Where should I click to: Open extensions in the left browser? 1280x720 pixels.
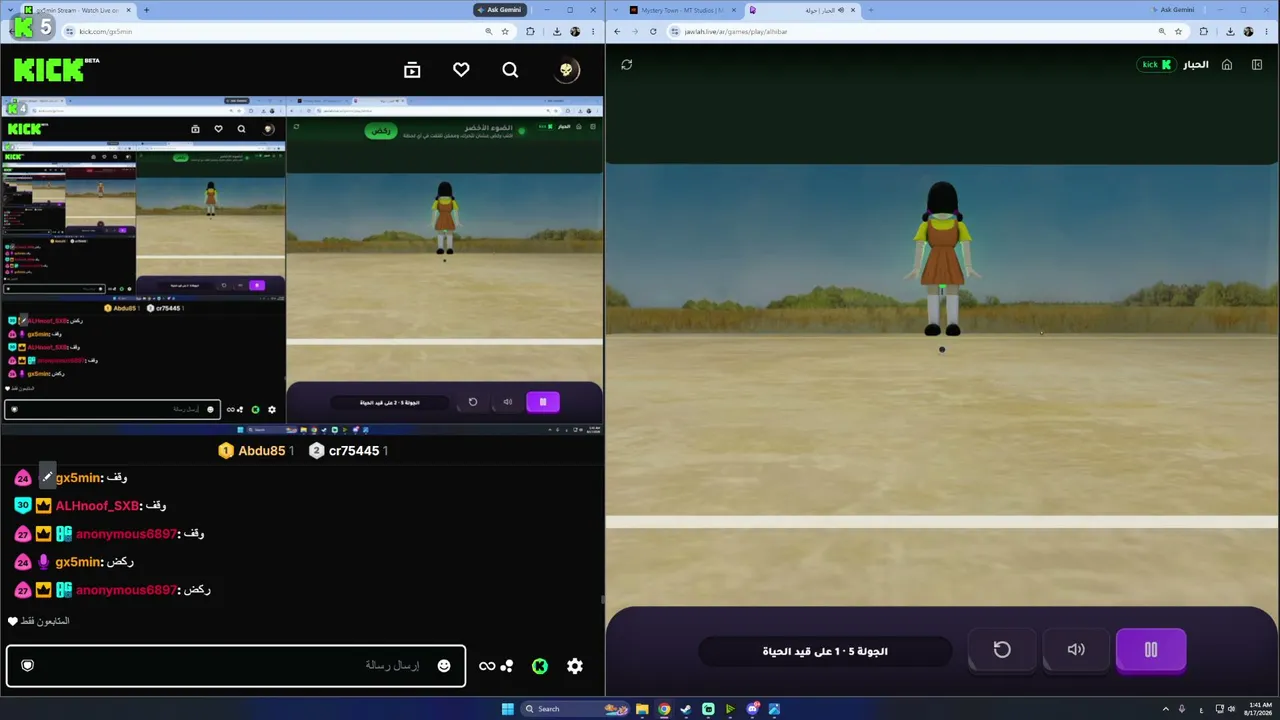pos(530,31)
